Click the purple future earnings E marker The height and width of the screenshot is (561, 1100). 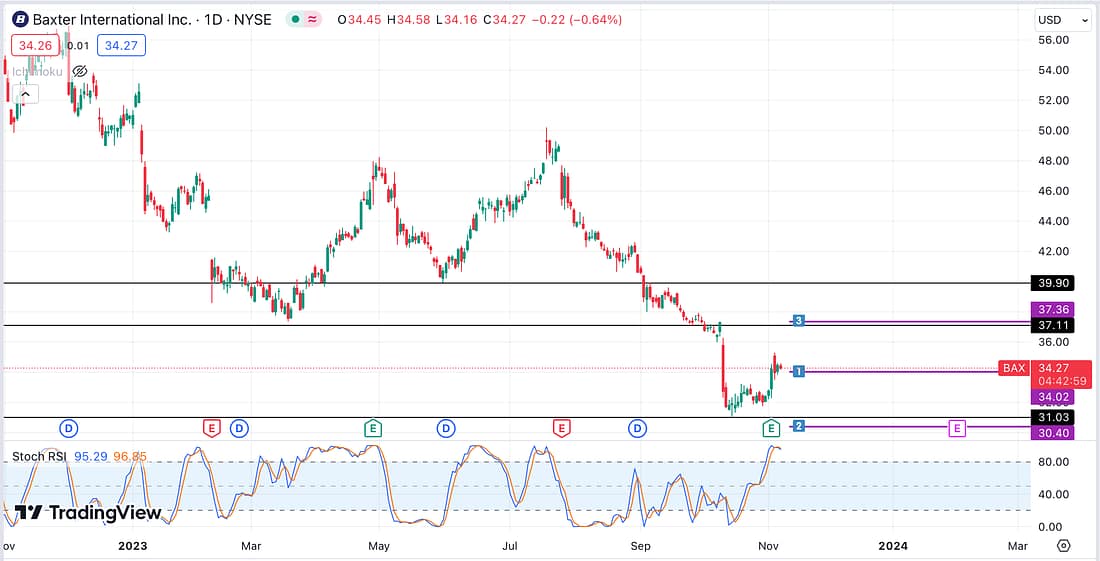[957, 428]
